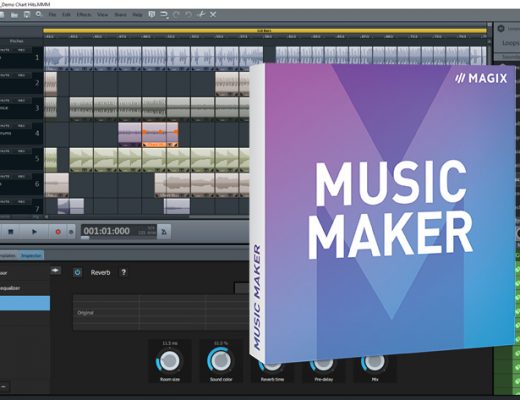
Task: Click the loop arrow icon with dropdown in the toolbar
Action: [164, 14]
